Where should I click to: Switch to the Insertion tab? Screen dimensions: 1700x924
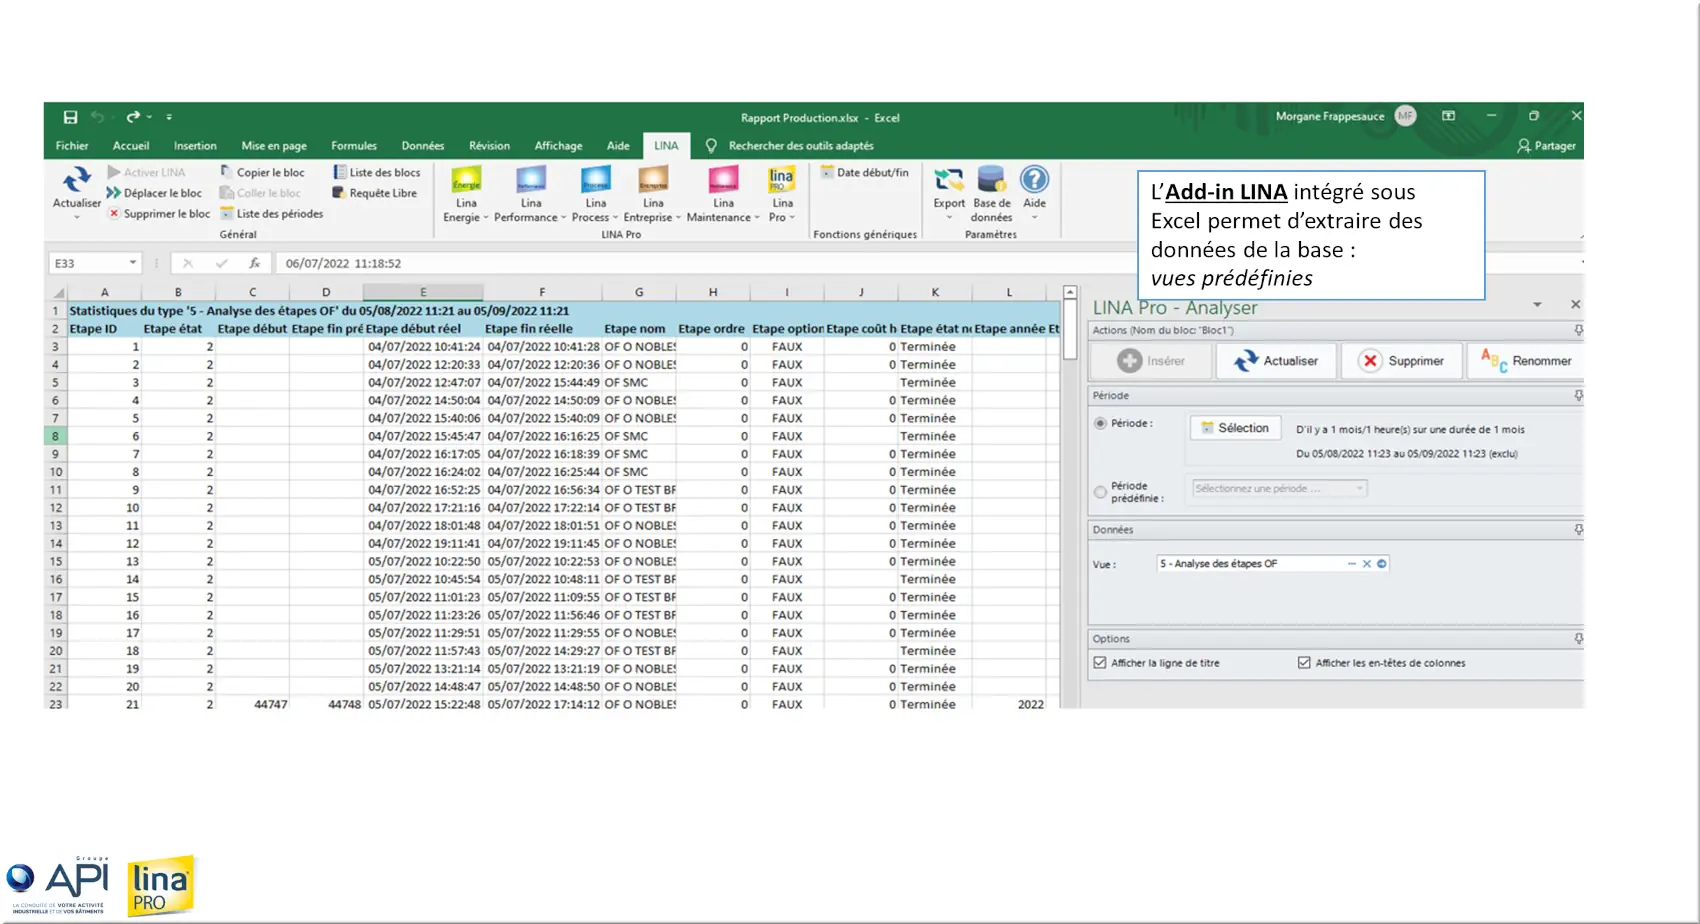[x=195, y=146]
